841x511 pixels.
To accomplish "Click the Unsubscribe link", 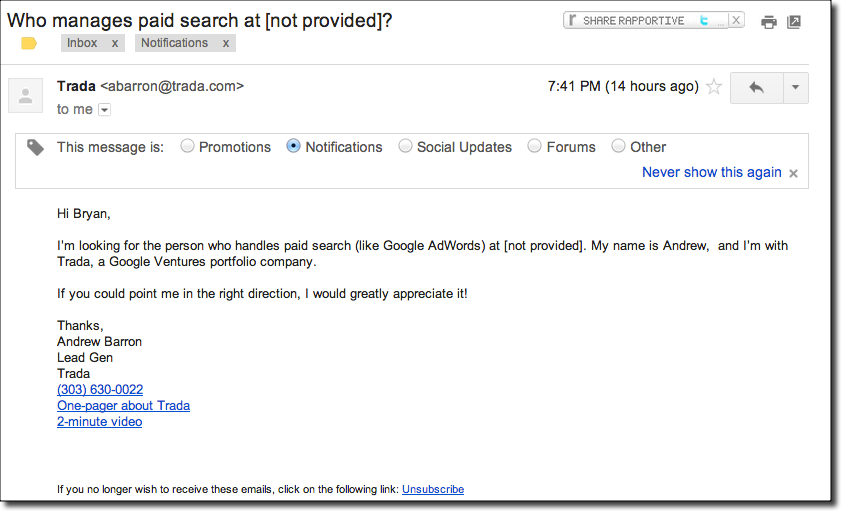I will (432, 489).
